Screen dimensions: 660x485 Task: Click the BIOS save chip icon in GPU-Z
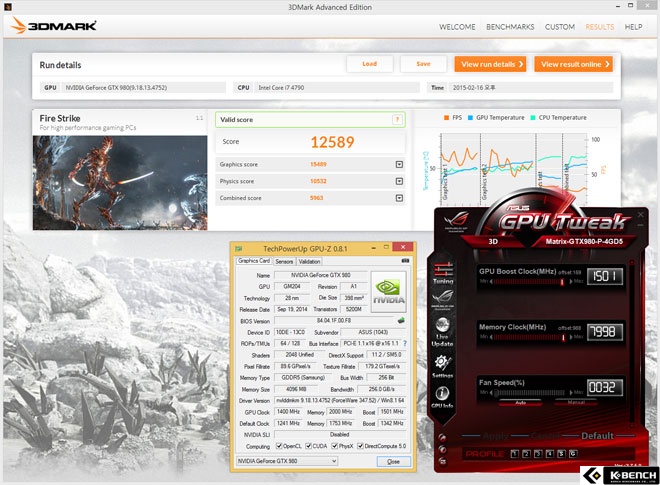[x=401, y=320]
